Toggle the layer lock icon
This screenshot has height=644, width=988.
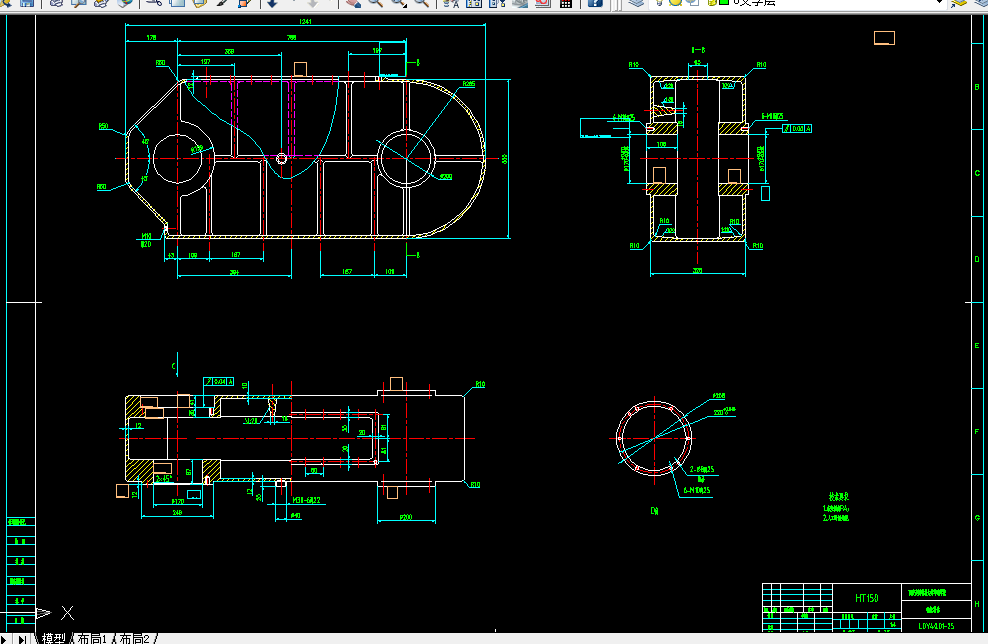coord(710,3)
